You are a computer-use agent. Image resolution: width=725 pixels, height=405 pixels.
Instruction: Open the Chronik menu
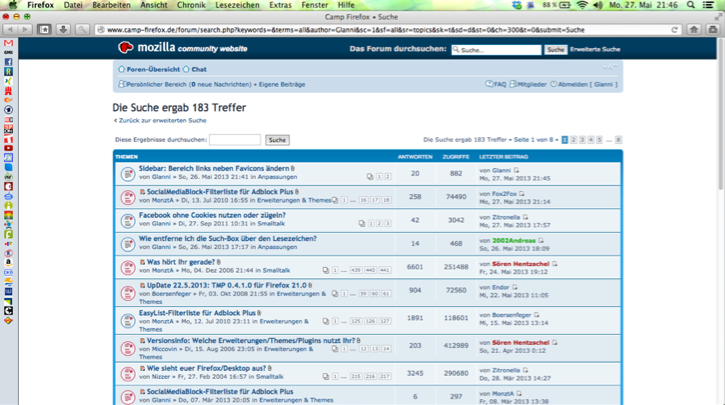tap(191, 5)
